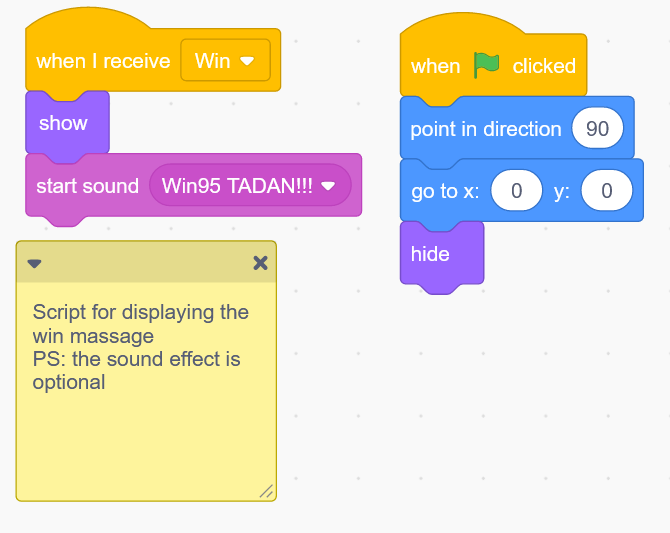
Task: Open the Win95 TADAN!!! sound dropdown
Action: click(x=250, y=186)
